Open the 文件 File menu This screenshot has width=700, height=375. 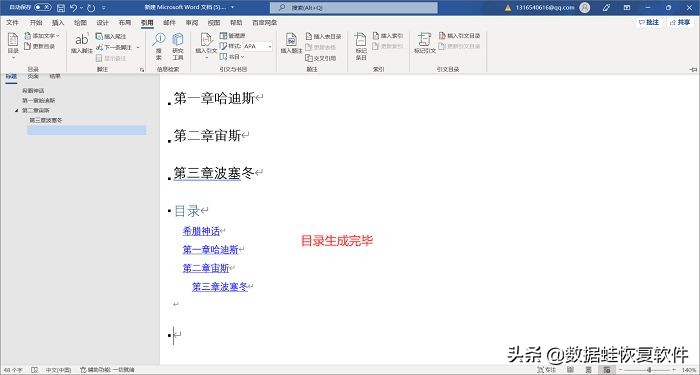pos(12,22)
